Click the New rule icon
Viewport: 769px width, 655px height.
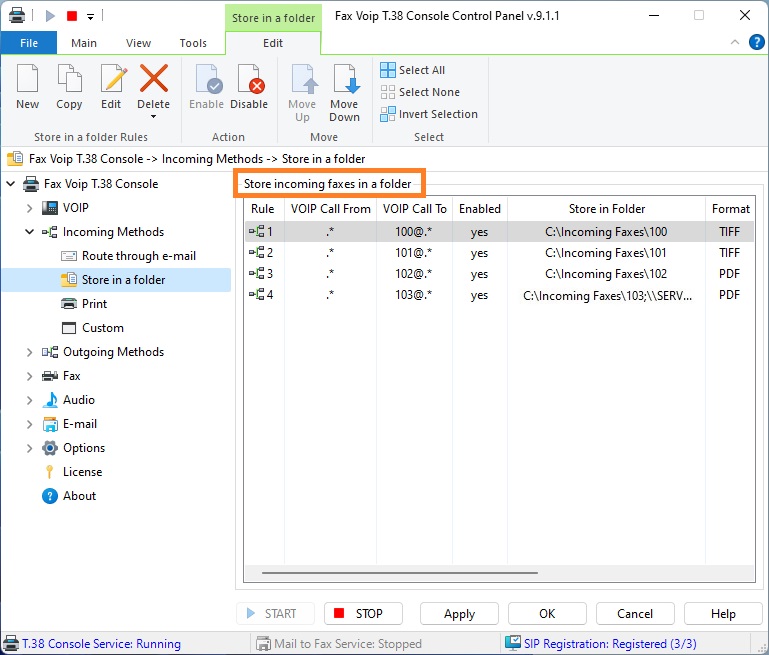[27, 78]
